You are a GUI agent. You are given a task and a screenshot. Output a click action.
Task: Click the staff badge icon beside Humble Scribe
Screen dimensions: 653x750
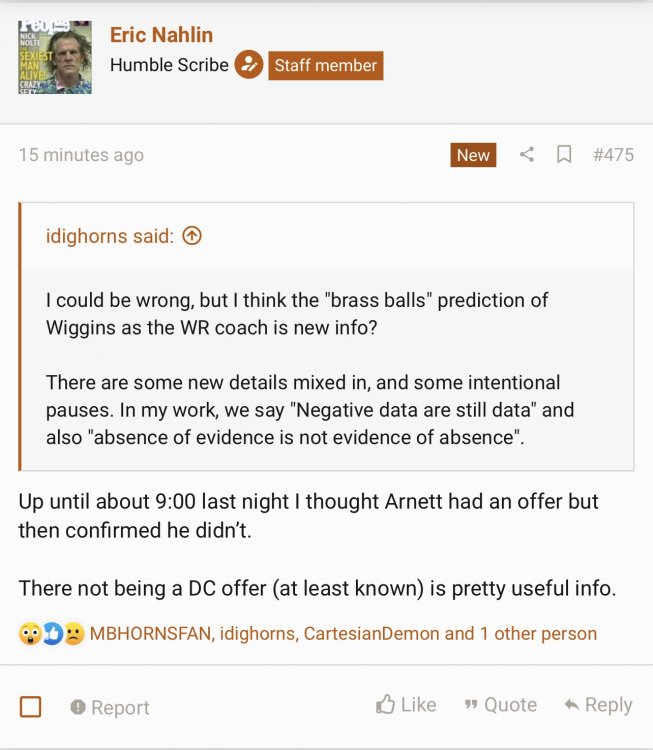click(x=248, y=66)
